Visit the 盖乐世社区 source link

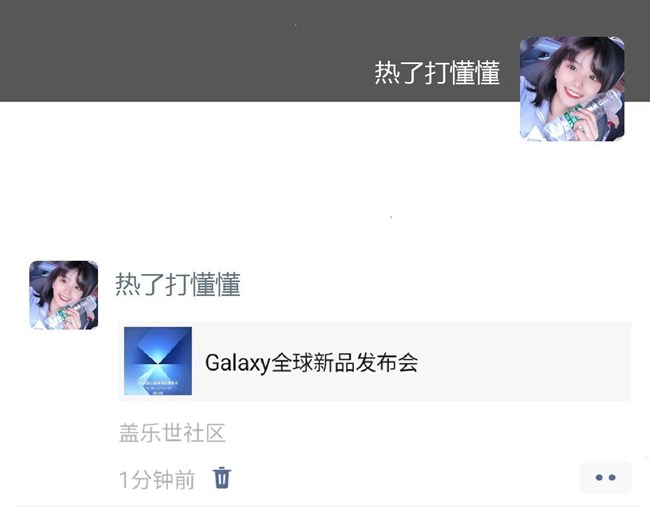(172, 433)
